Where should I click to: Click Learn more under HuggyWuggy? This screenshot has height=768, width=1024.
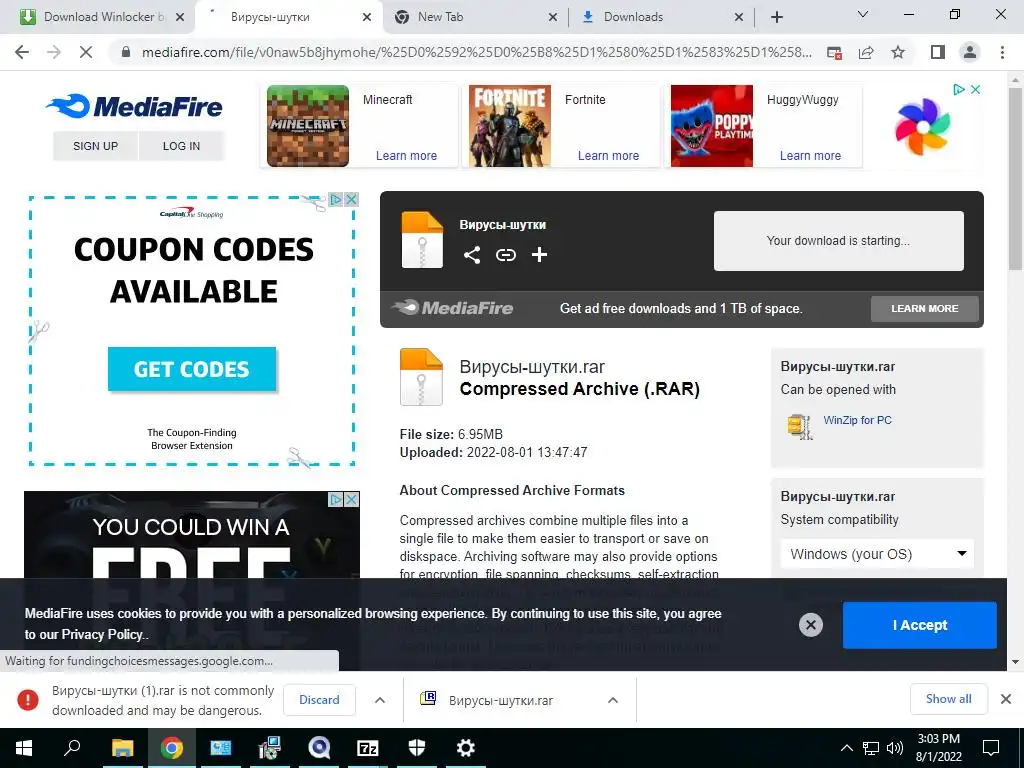pos(810,155)
